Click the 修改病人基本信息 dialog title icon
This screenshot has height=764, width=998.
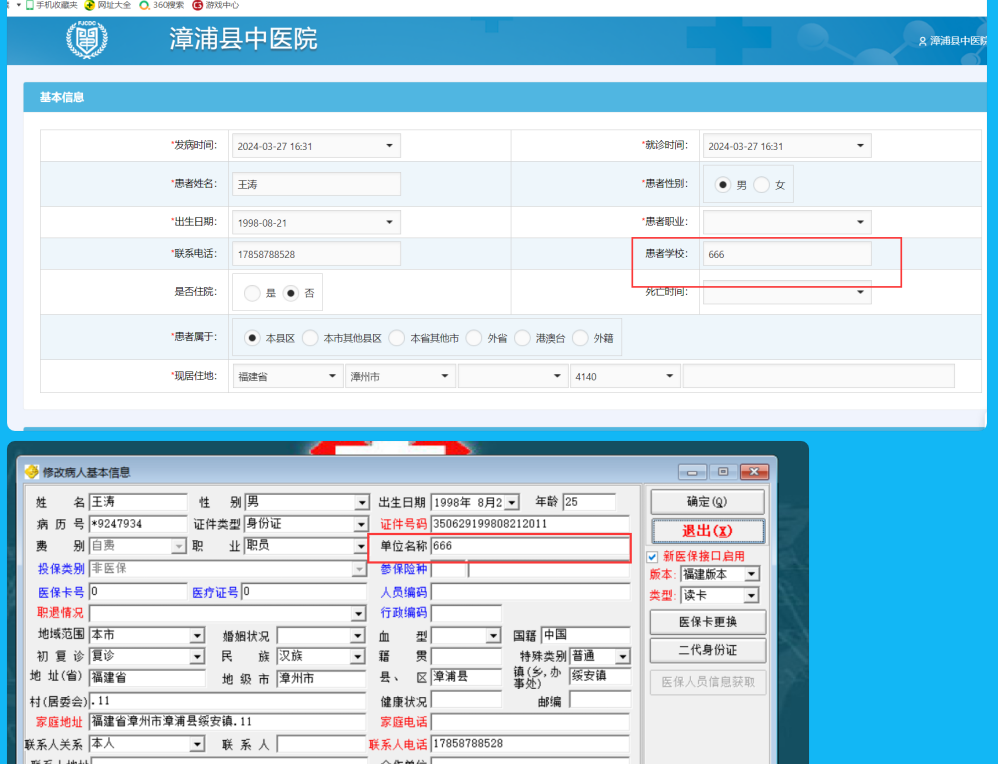coord(31,472)
